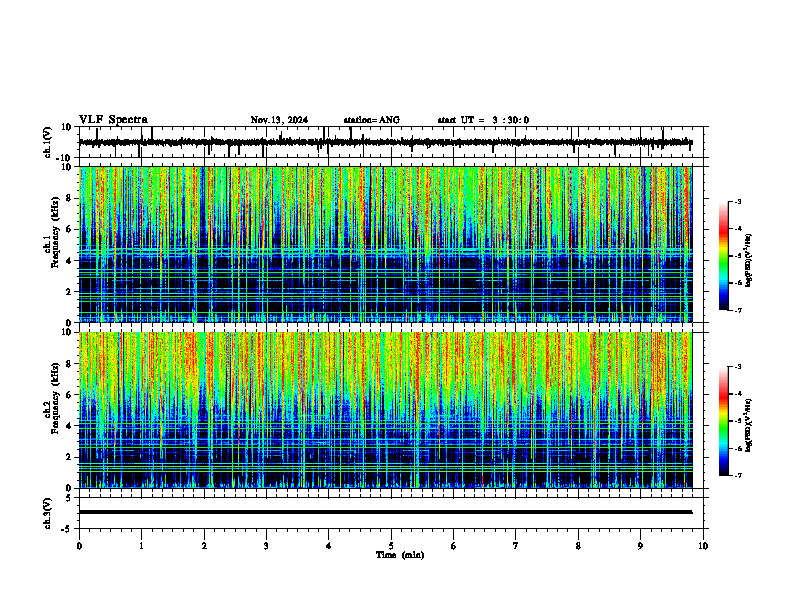Viewport: 792px width, 612px height.
Task: Click time axis tick label '2' at bottom
Action: pyautogui.click(x=204, y=546)
